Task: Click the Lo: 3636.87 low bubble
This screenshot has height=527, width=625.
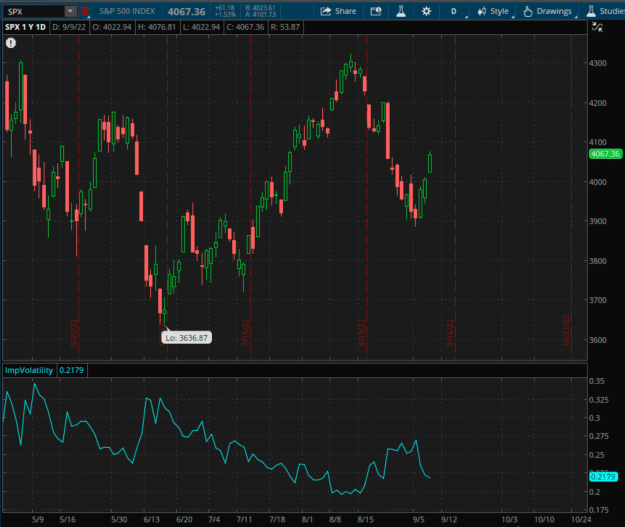Action: pyautogui.click(x=186, y=338)
